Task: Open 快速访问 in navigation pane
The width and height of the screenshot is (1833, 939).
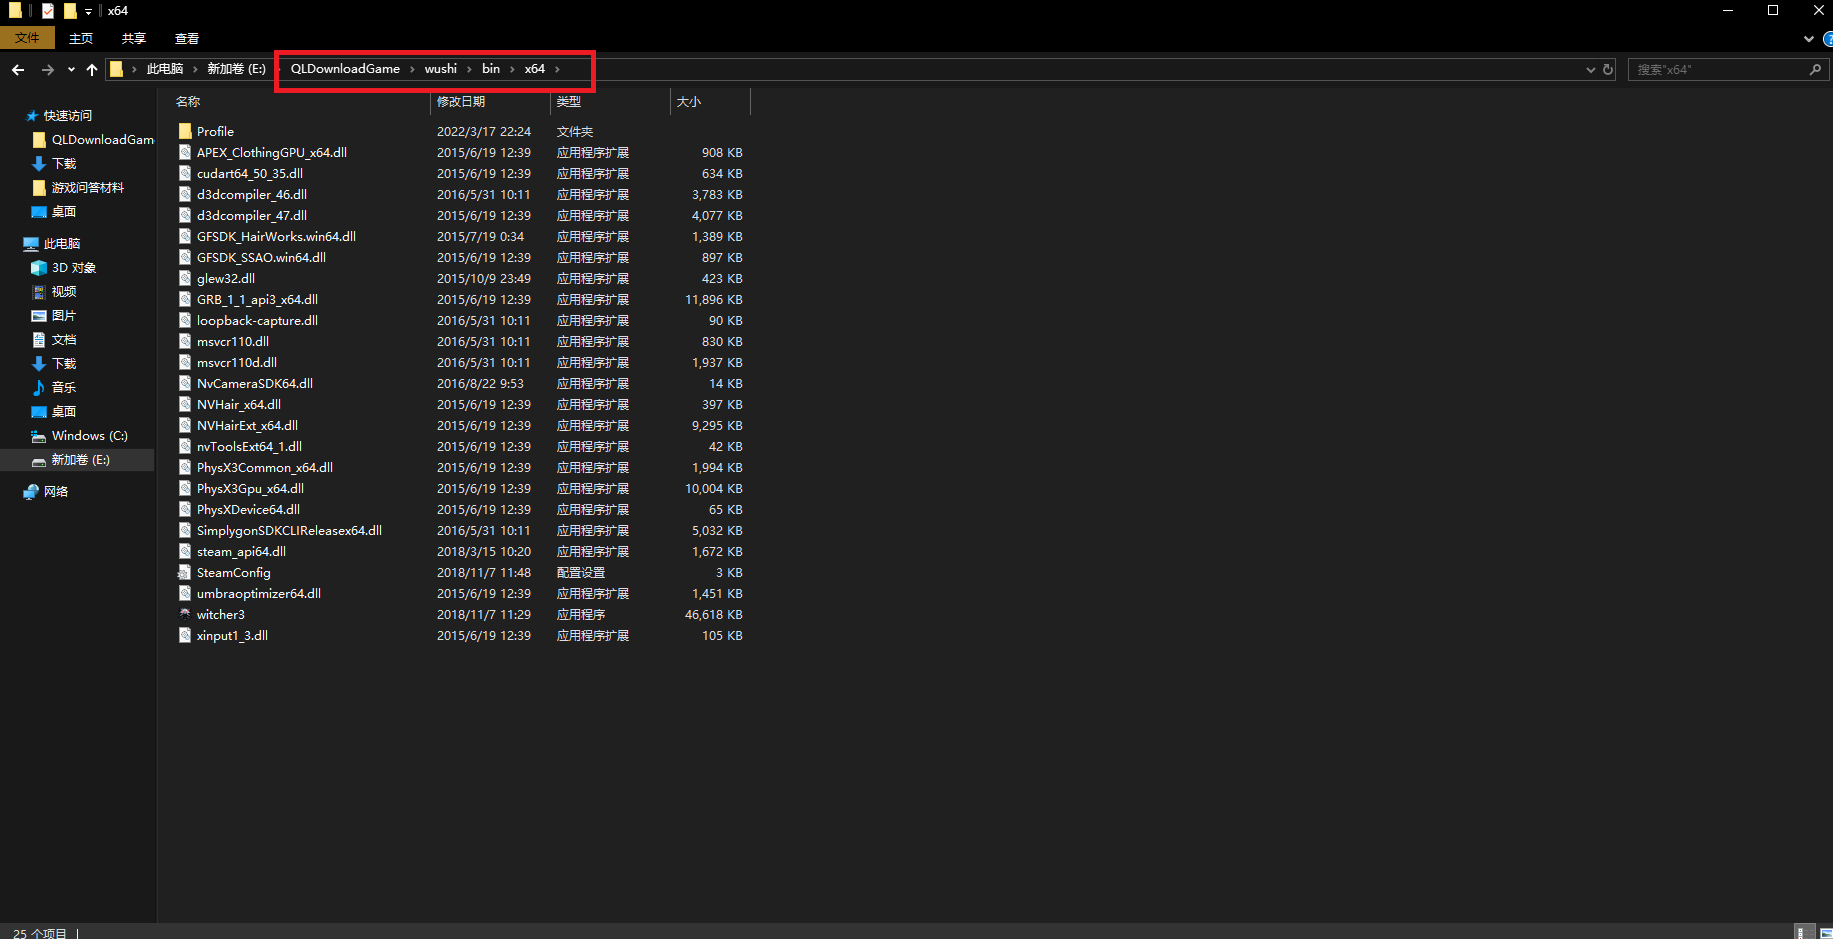Action: 67,116
